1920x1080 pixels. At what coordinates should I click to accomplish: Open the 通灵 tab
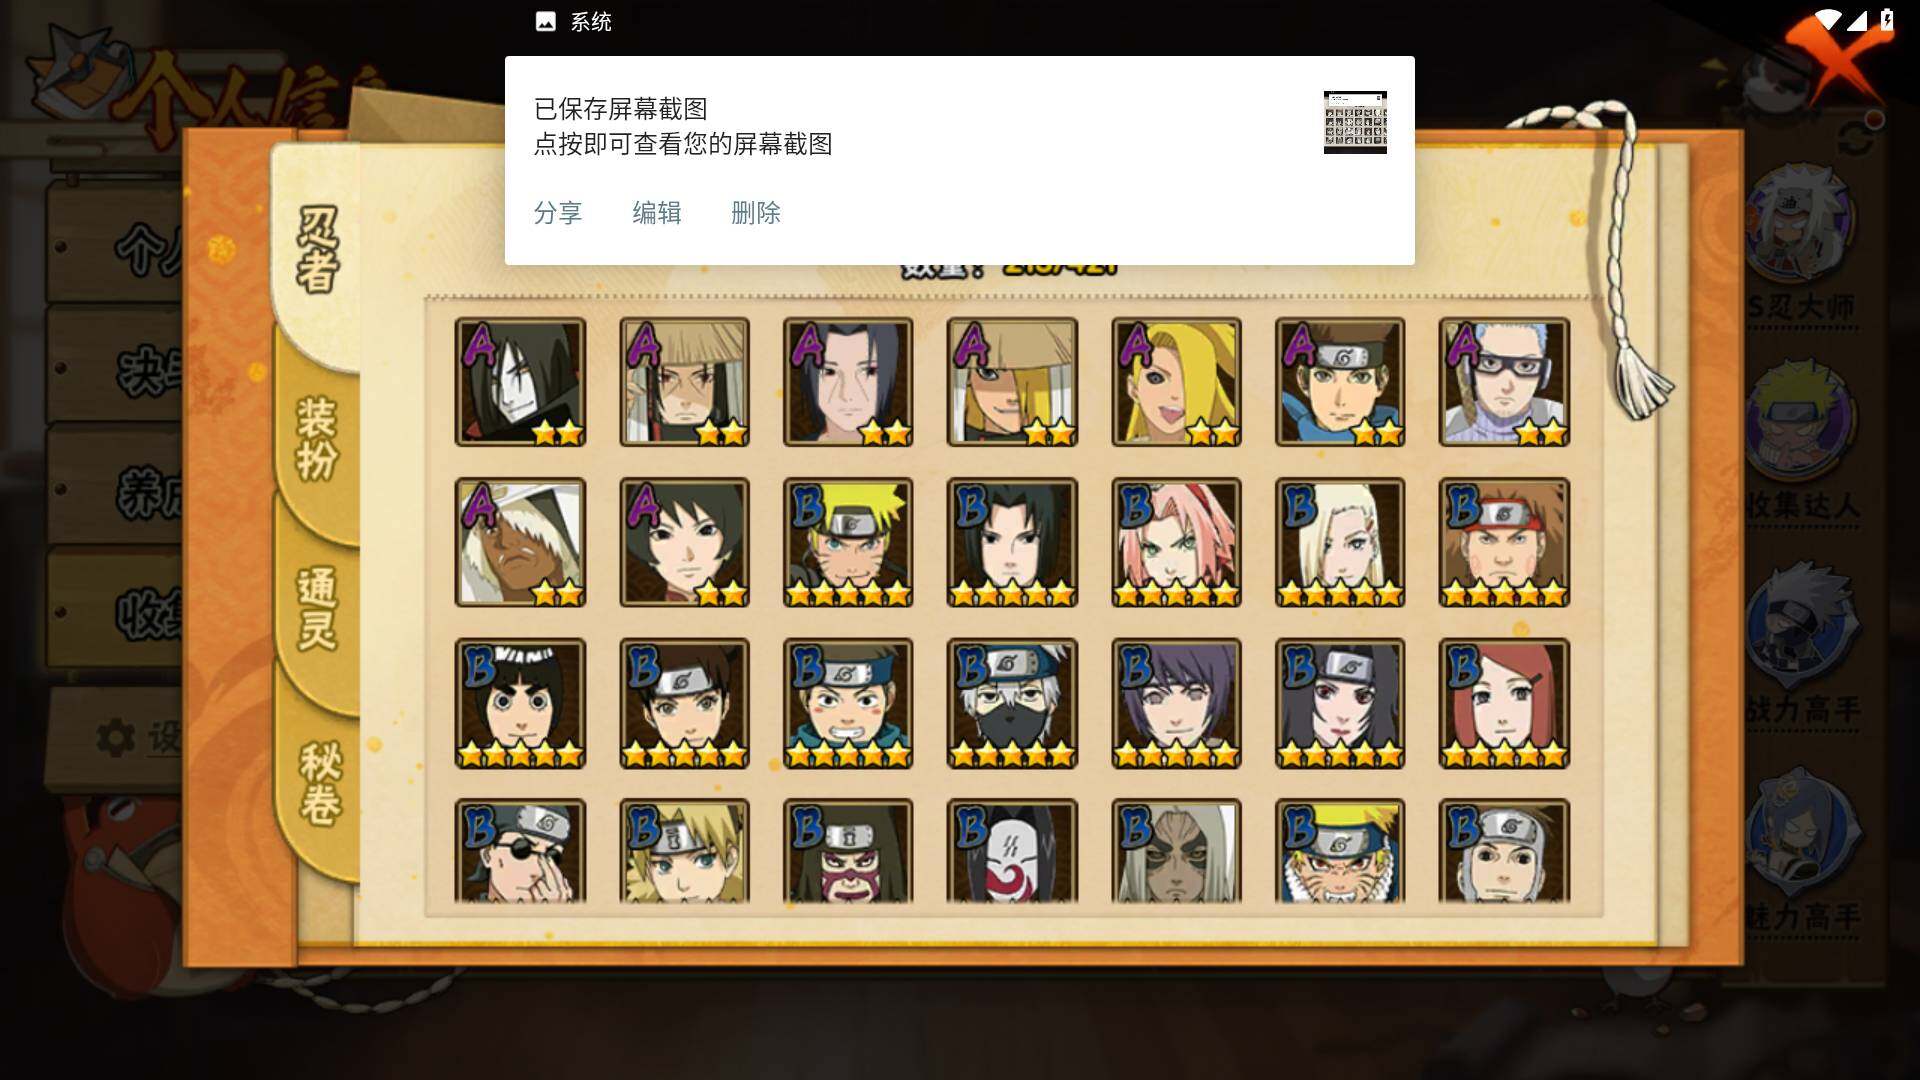coord(318,610)
